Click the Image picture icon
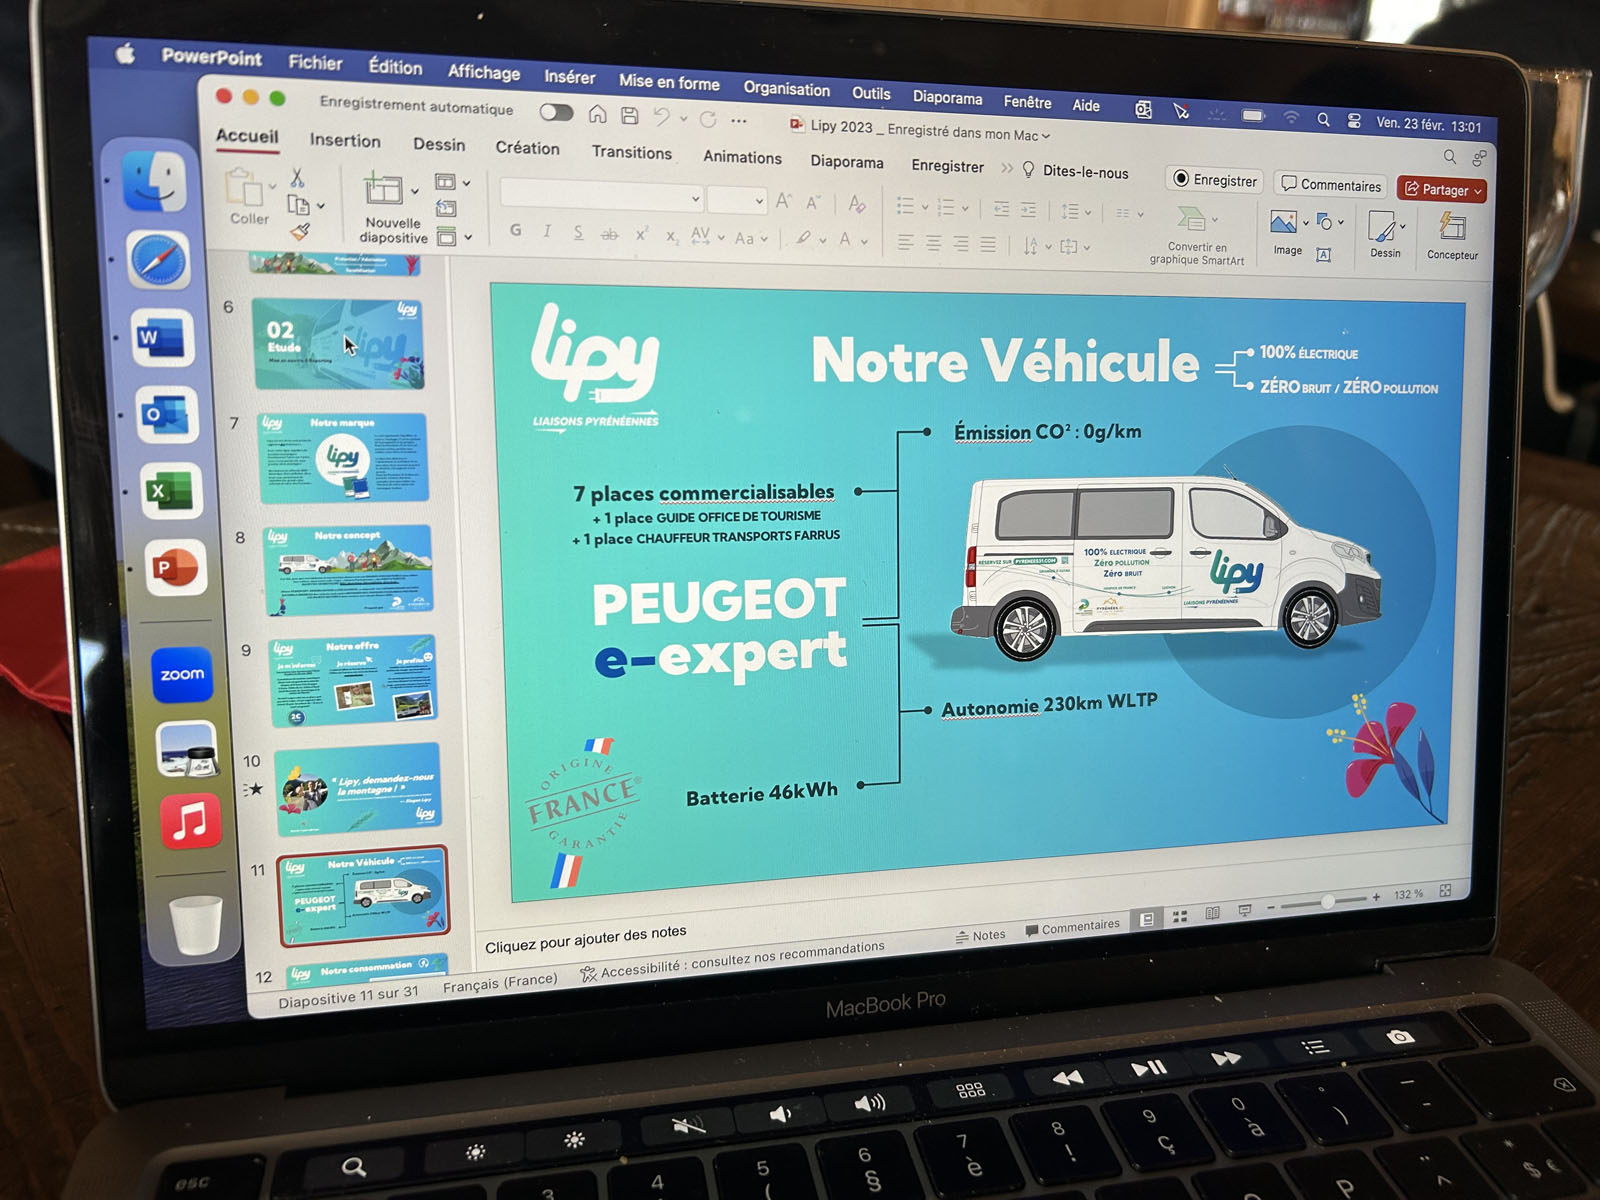The height and width of the screenshot is (1200, 1600). (1284, 222)
